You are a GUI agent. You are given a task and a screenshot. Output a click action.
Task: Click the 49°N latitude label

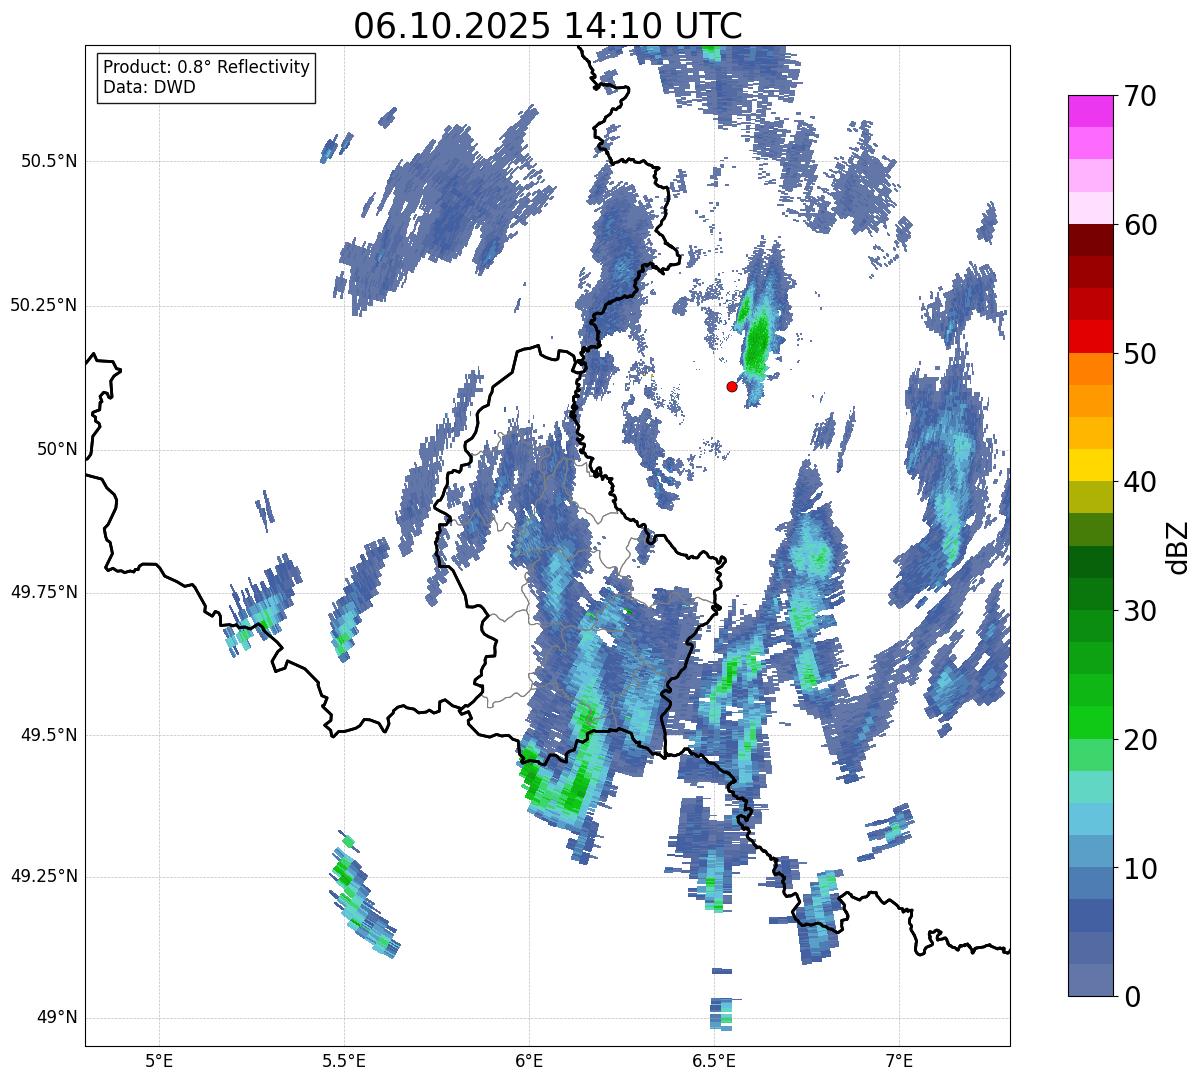57,1017
